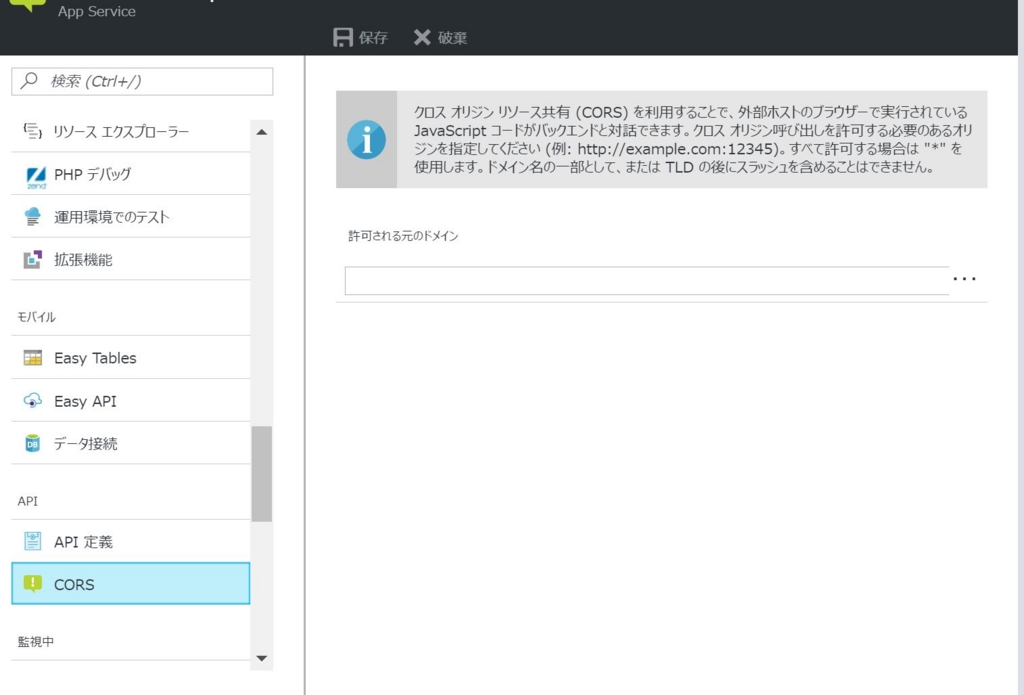Click the モバイル section header
This screenshot has width=1024, height=695.
[x=37, y=317]
